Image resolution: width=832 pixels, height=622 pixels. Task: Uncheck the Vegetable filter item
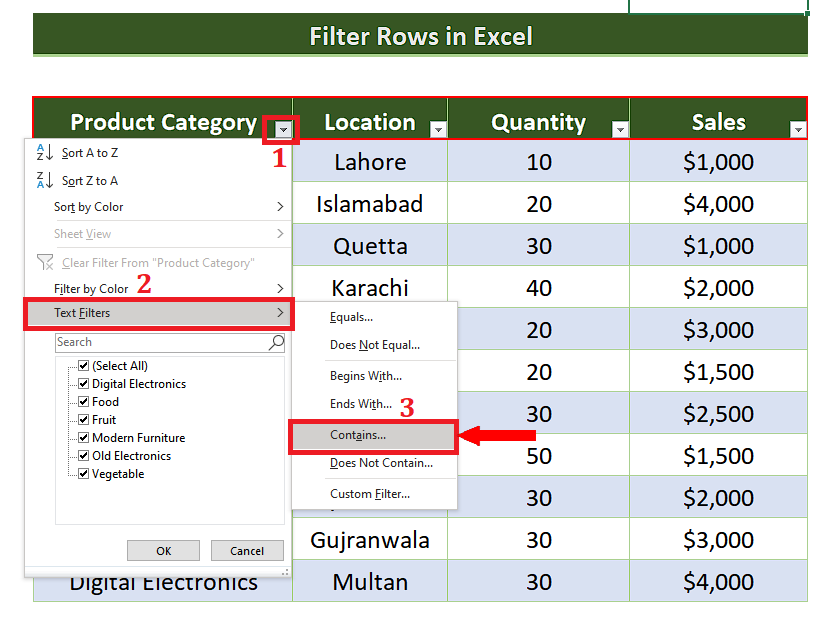point(83,473)
